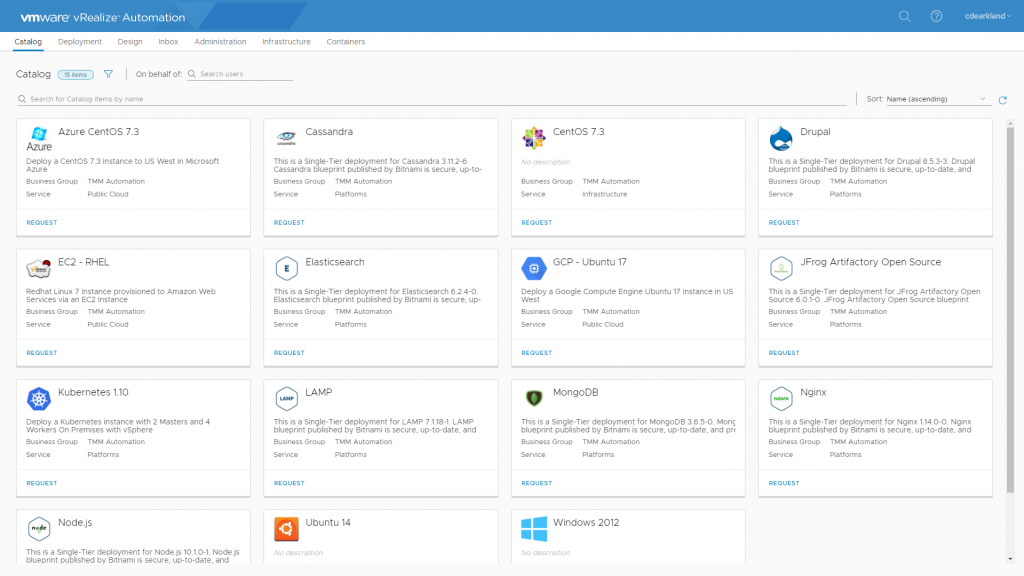Viewport: 1024px width, 576px height.
Task: Click the Nginx hexagon icon
Action: (x=781, y=398)
